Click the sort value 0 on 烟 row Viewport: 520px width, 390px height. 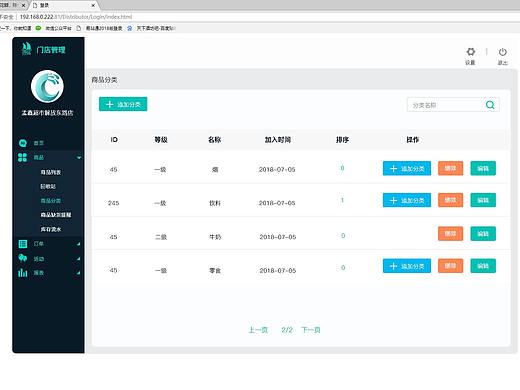[x=342, y=168]
